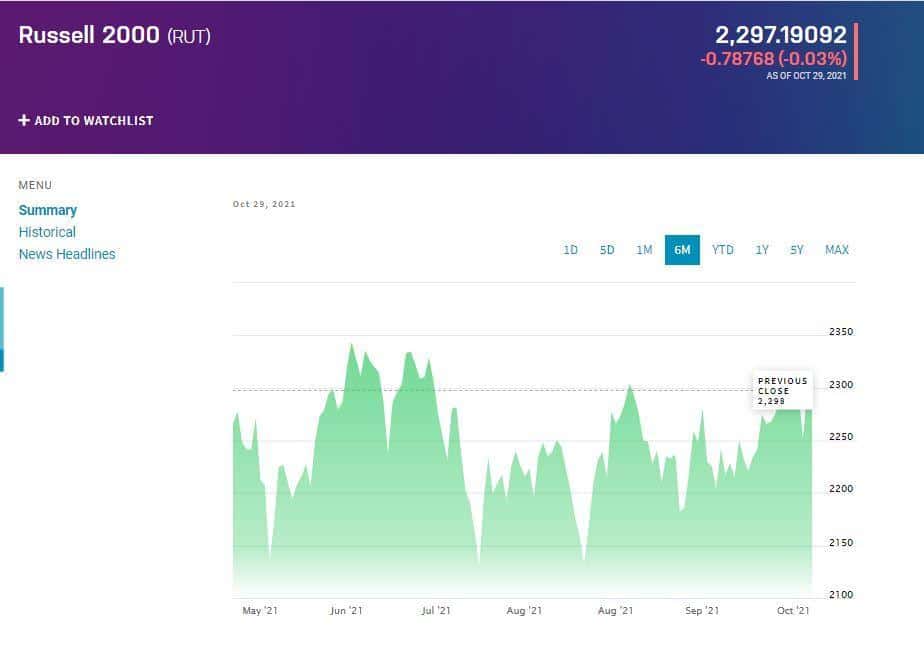924x646 pixels.
Task: Click the June 2021 peak on chart
Action: tap(352, 345)
